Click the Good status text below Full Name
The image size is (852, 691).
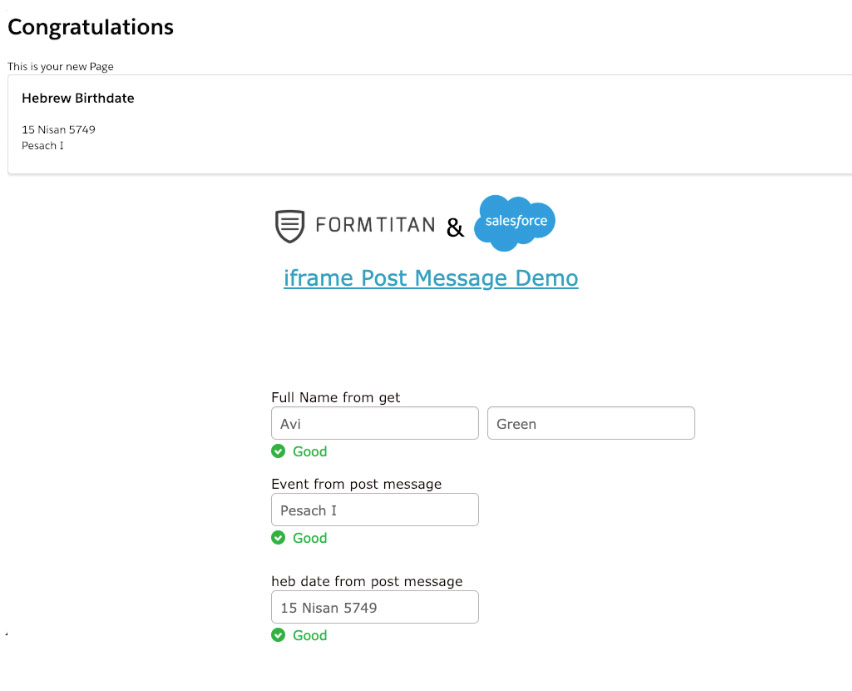pos(310,451)
